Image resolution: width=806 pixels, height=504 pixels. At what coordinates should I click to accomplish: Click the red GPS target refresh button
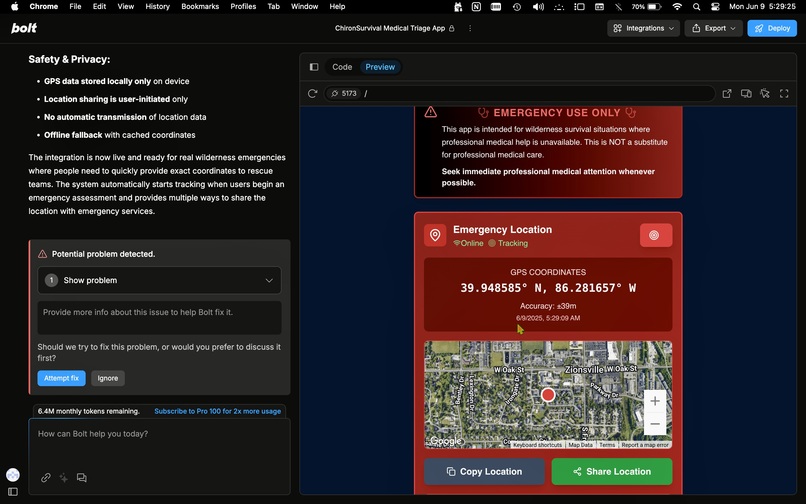click(x=655, y=235)
